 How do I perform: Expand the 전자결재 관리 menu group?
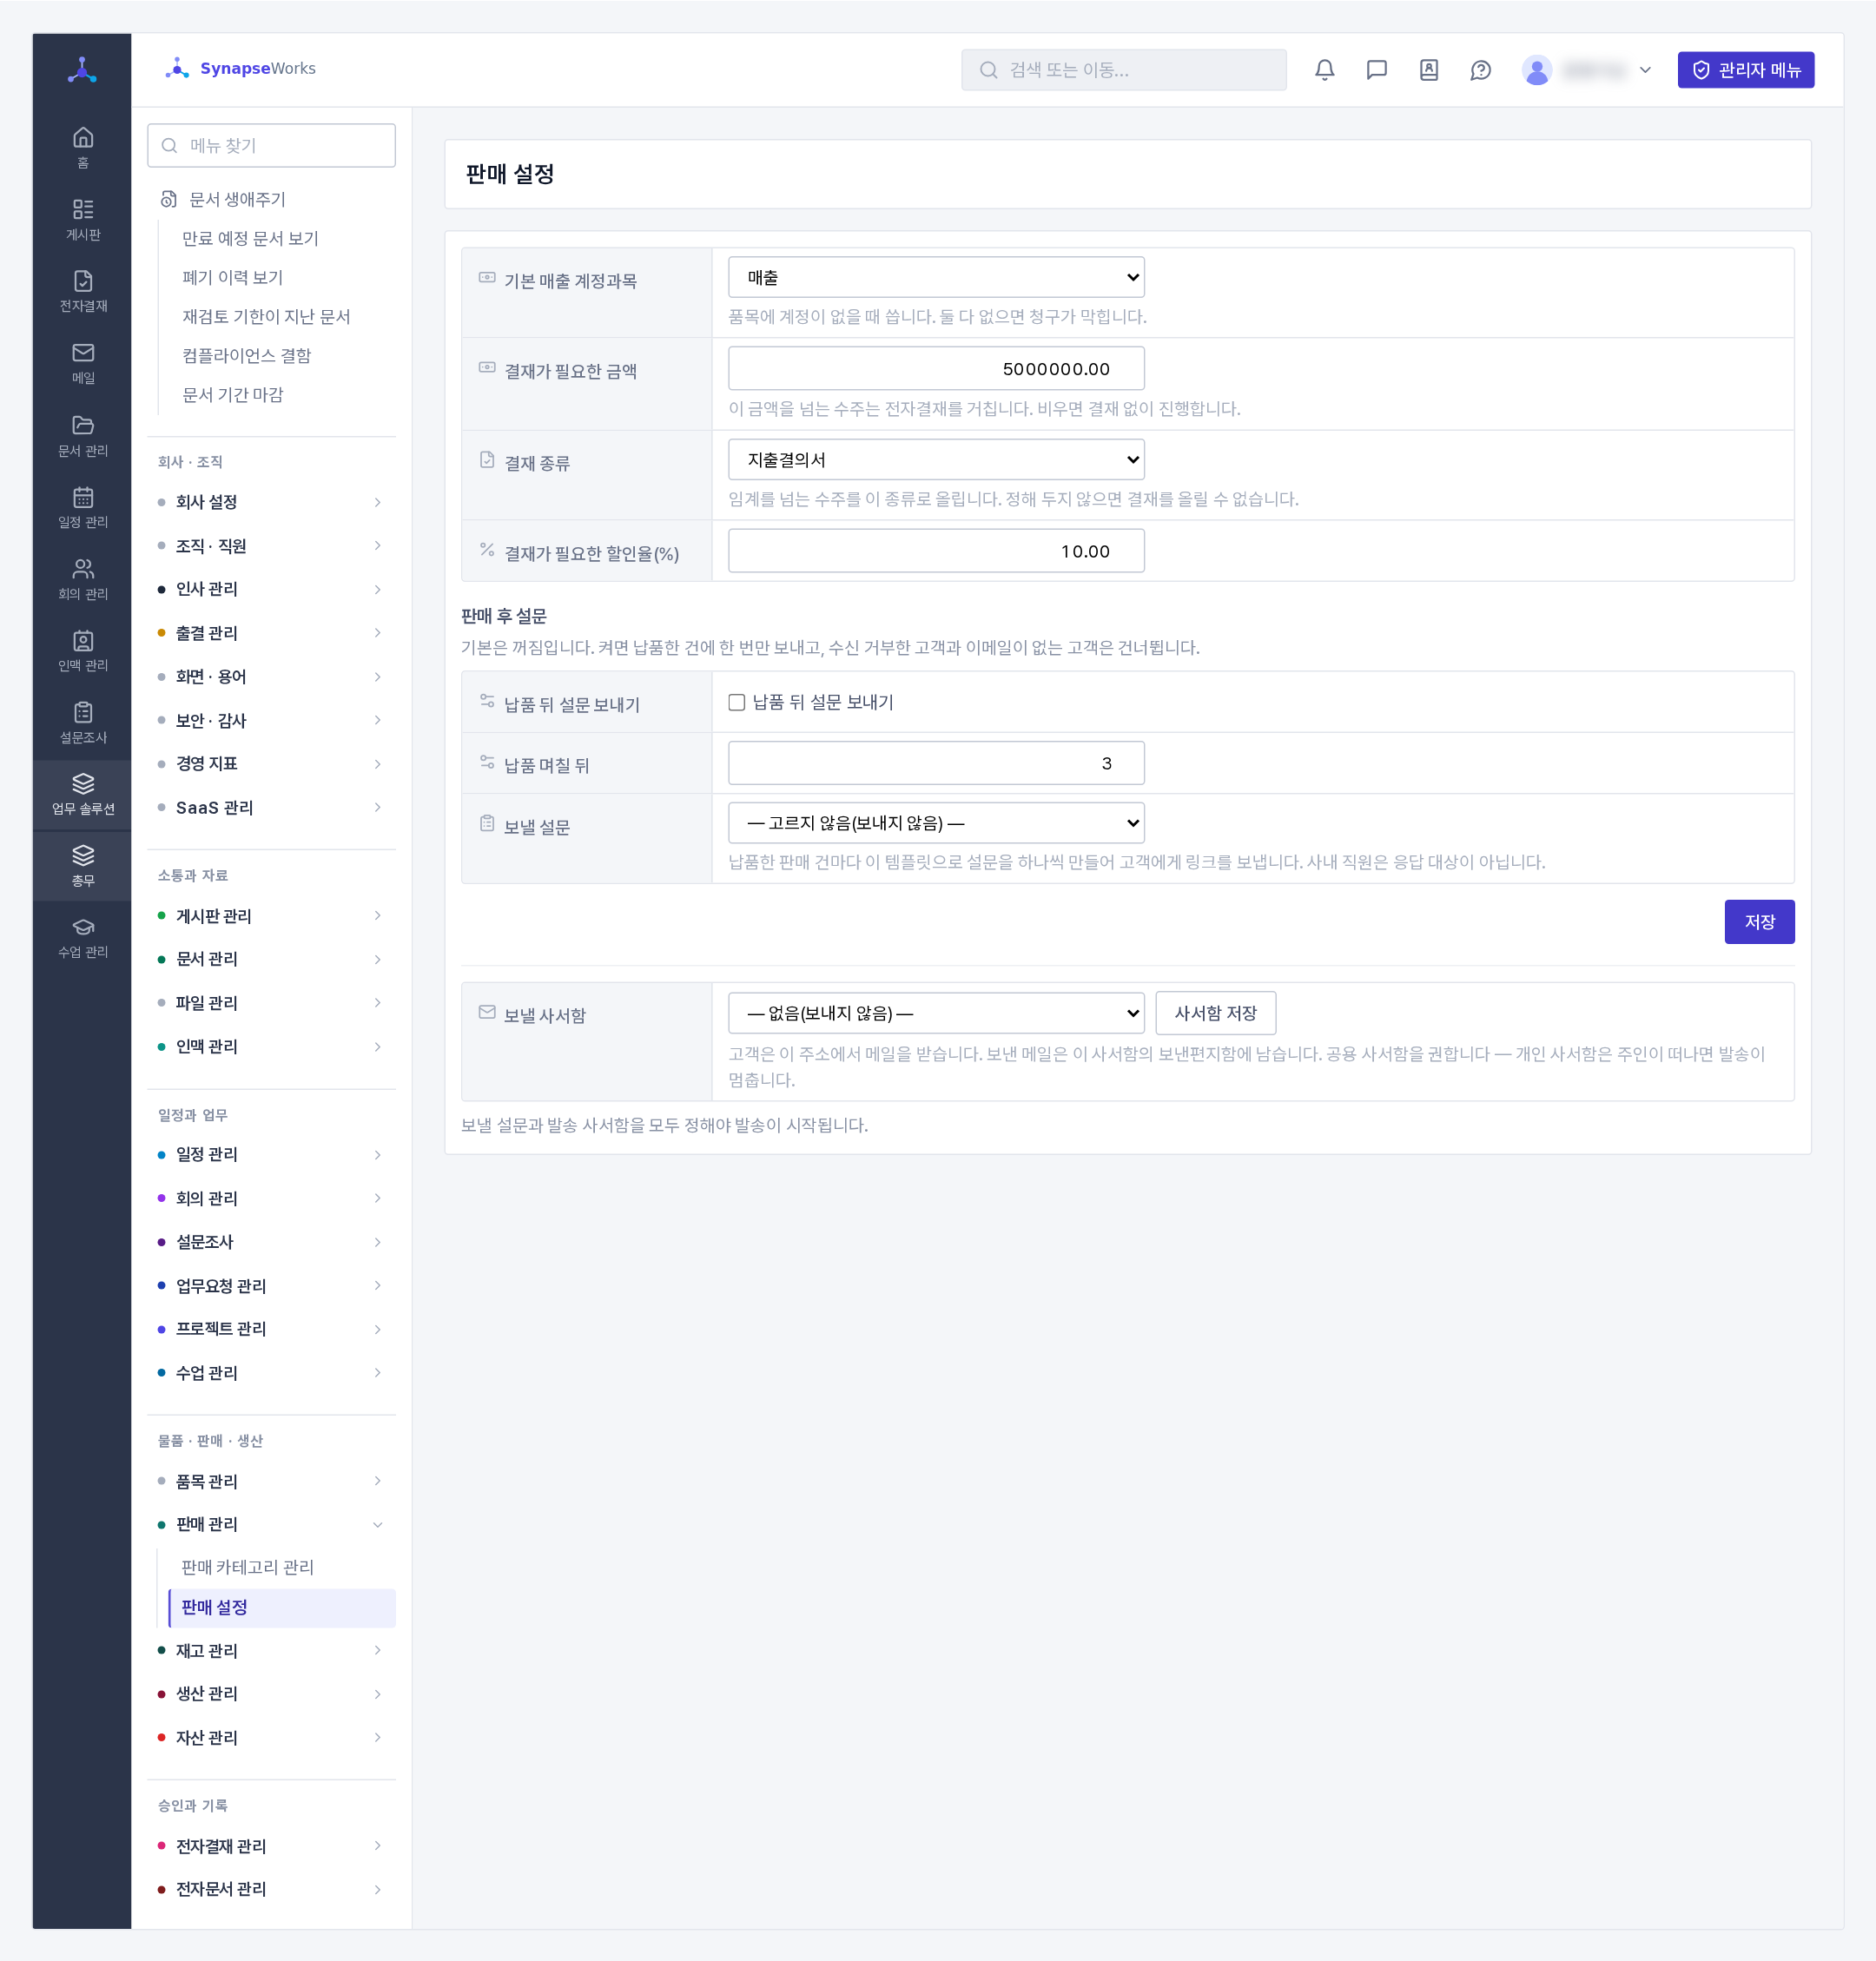(x=271, y=1846)
